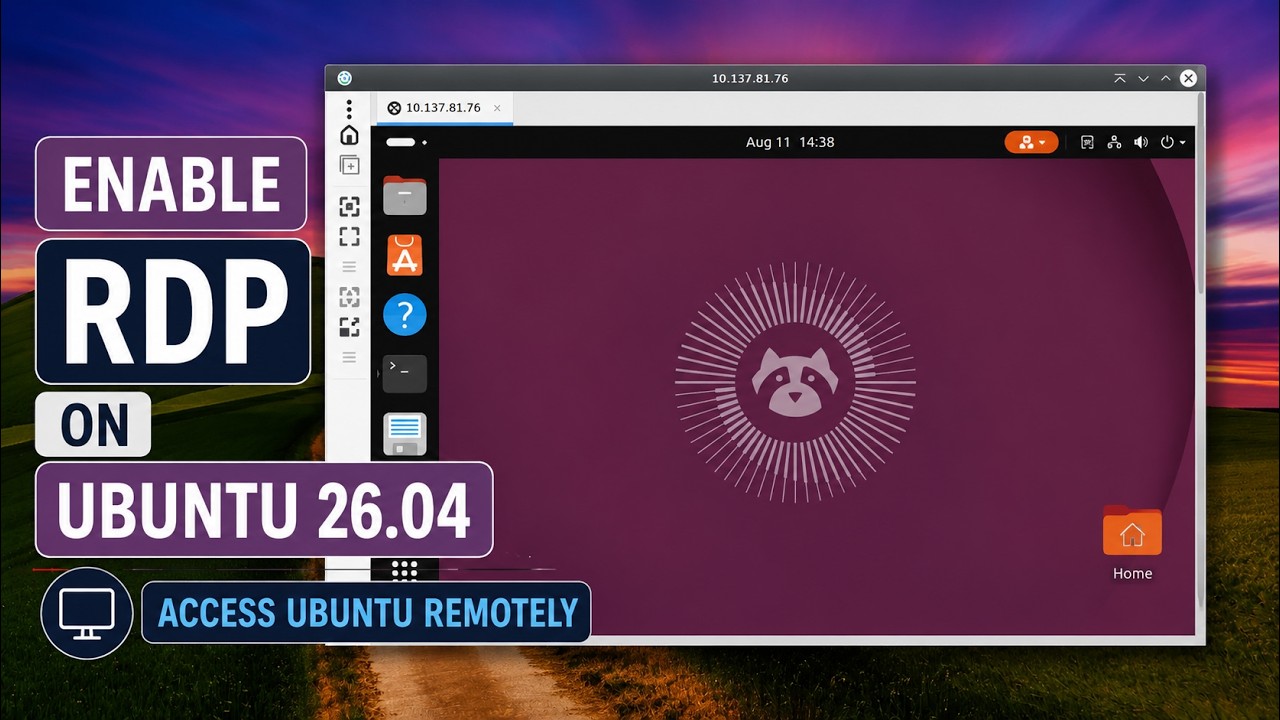Open the calendar by clicking Aug 11 14:38
The image size is (1280, 720).
tap(790, 142)
